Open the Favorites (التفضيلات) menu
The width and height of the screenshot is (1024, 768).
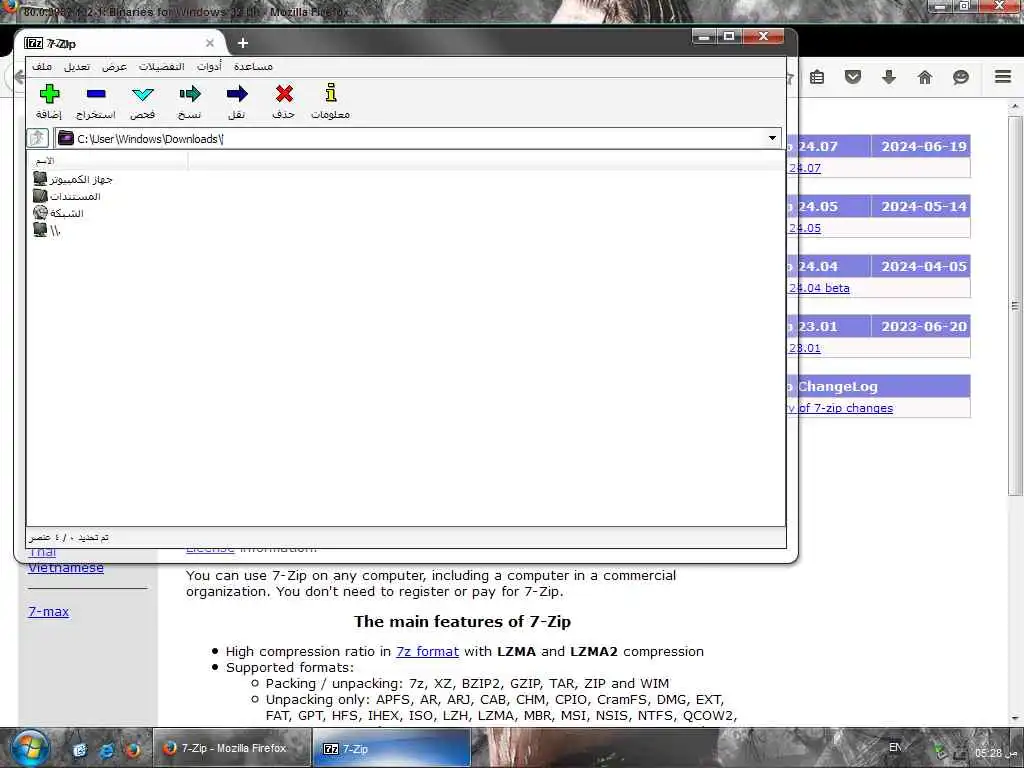pyautogui.click(x=161, y=67)
